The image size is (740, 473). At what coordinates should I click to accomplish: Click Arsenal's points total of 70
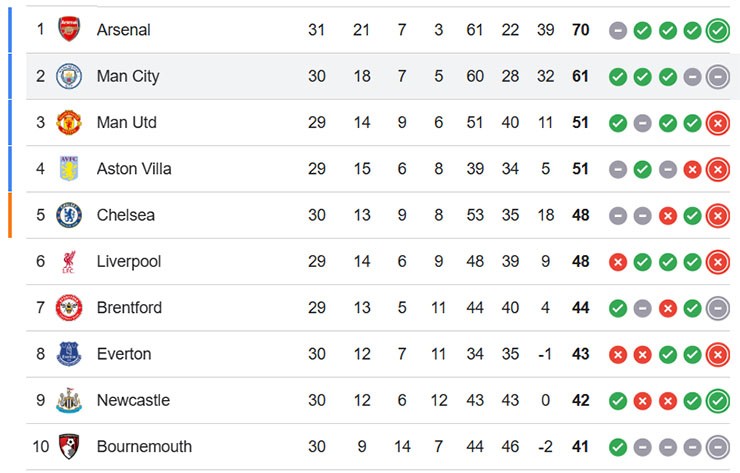(x=580, y=30)
